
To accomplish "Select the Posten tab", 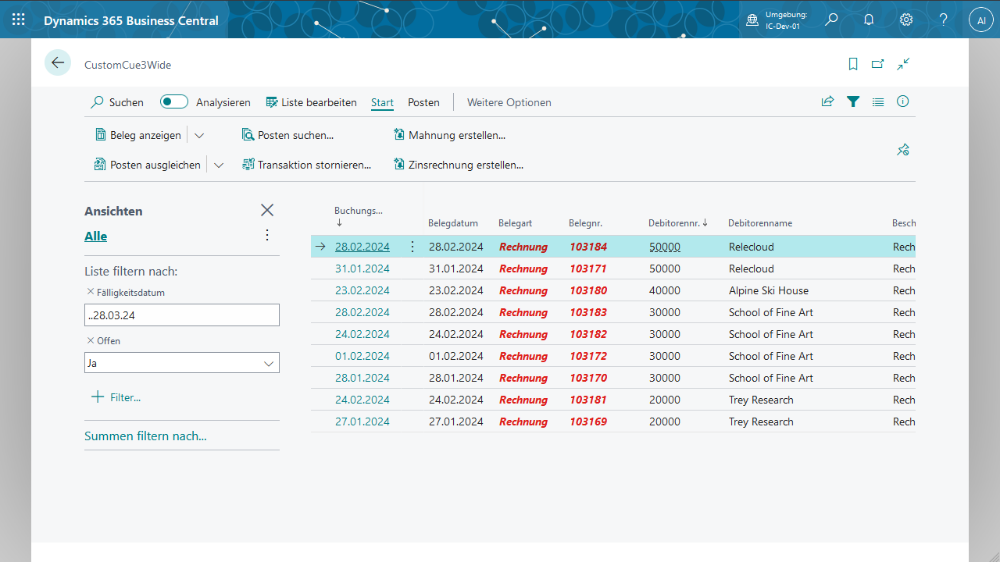I will pyautogui.click(x=423, y=102).
